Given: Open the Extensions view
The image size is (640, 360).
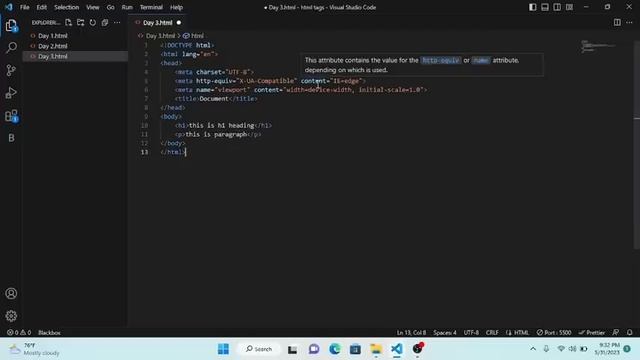Looking at the screenshot, I should pos(11,116).
